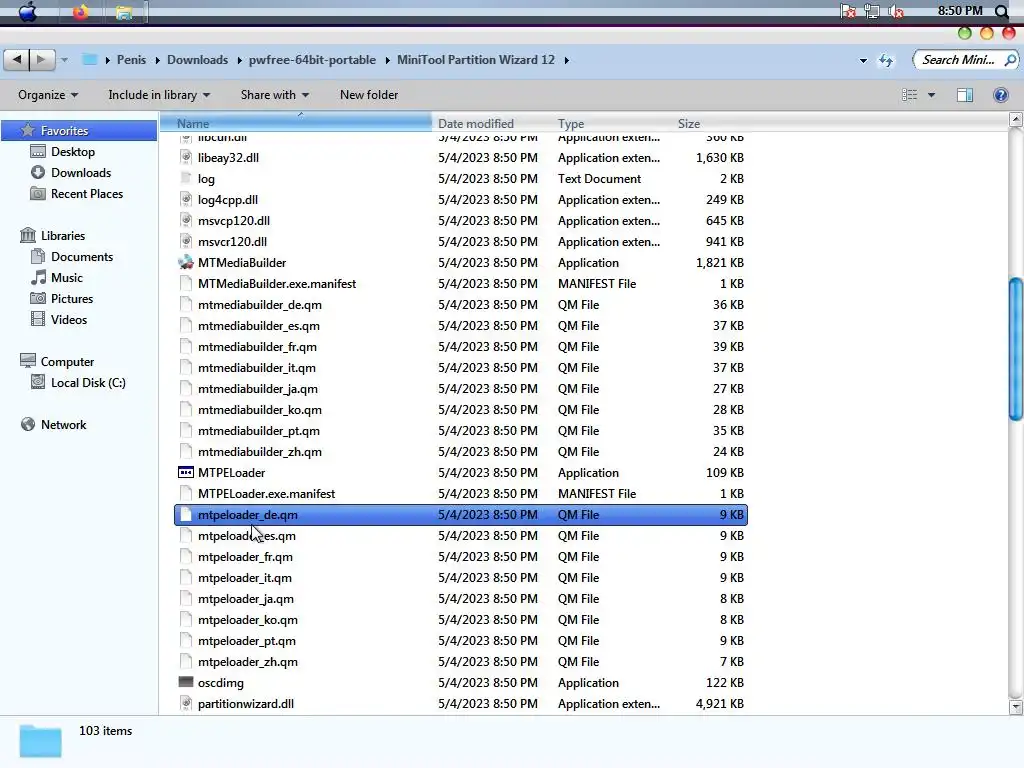Screen dimensions: 1024x768
Task: Sort by the Name column header
Action: coord(296,123)
